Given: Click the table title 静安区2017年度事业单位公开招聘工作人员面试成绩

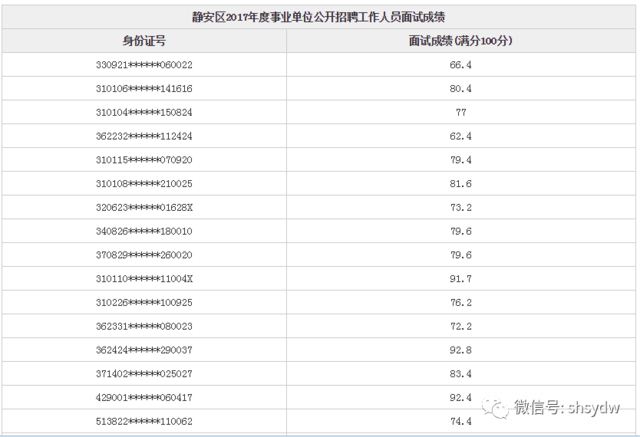Looking at the screenshot, I should point(318,17).
